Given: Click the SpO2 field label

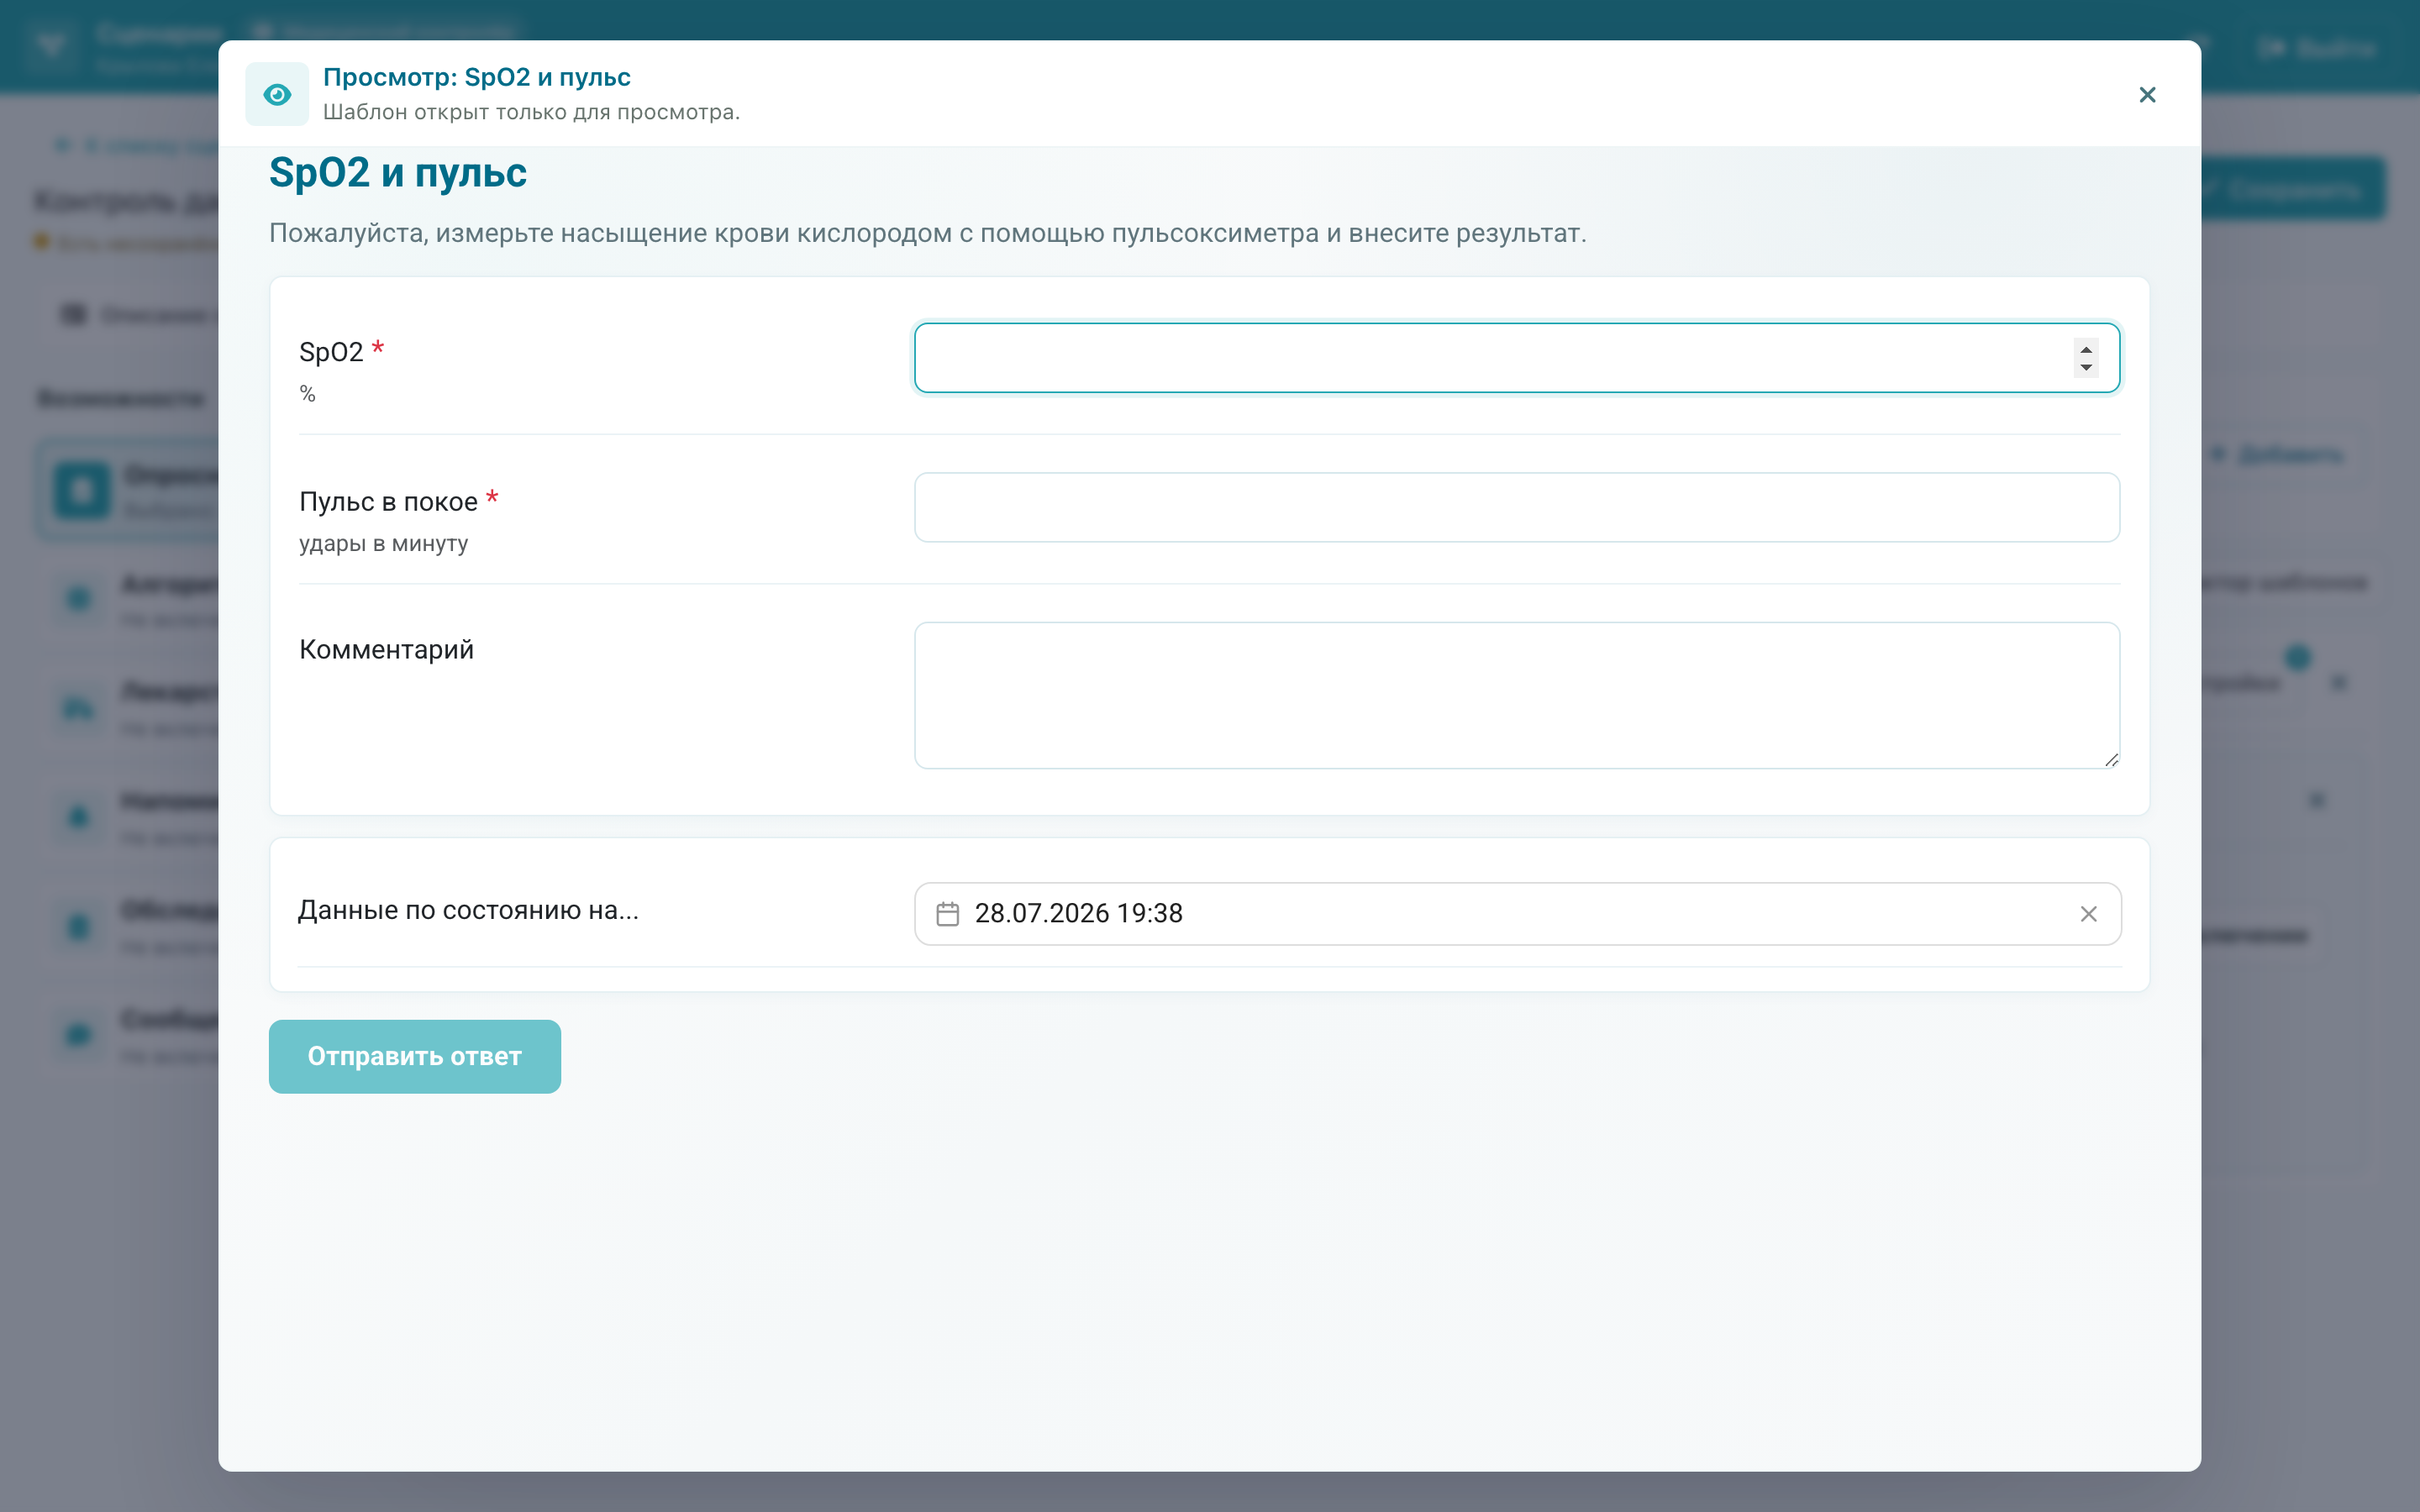Looking at the screenshot, I should tap(331, 352).
